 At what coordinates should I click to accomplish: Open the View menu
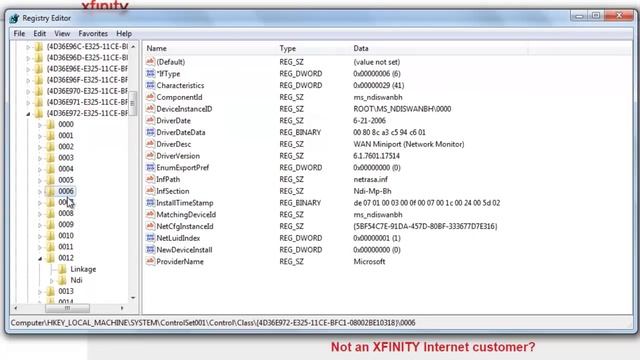tap(62, 33)
